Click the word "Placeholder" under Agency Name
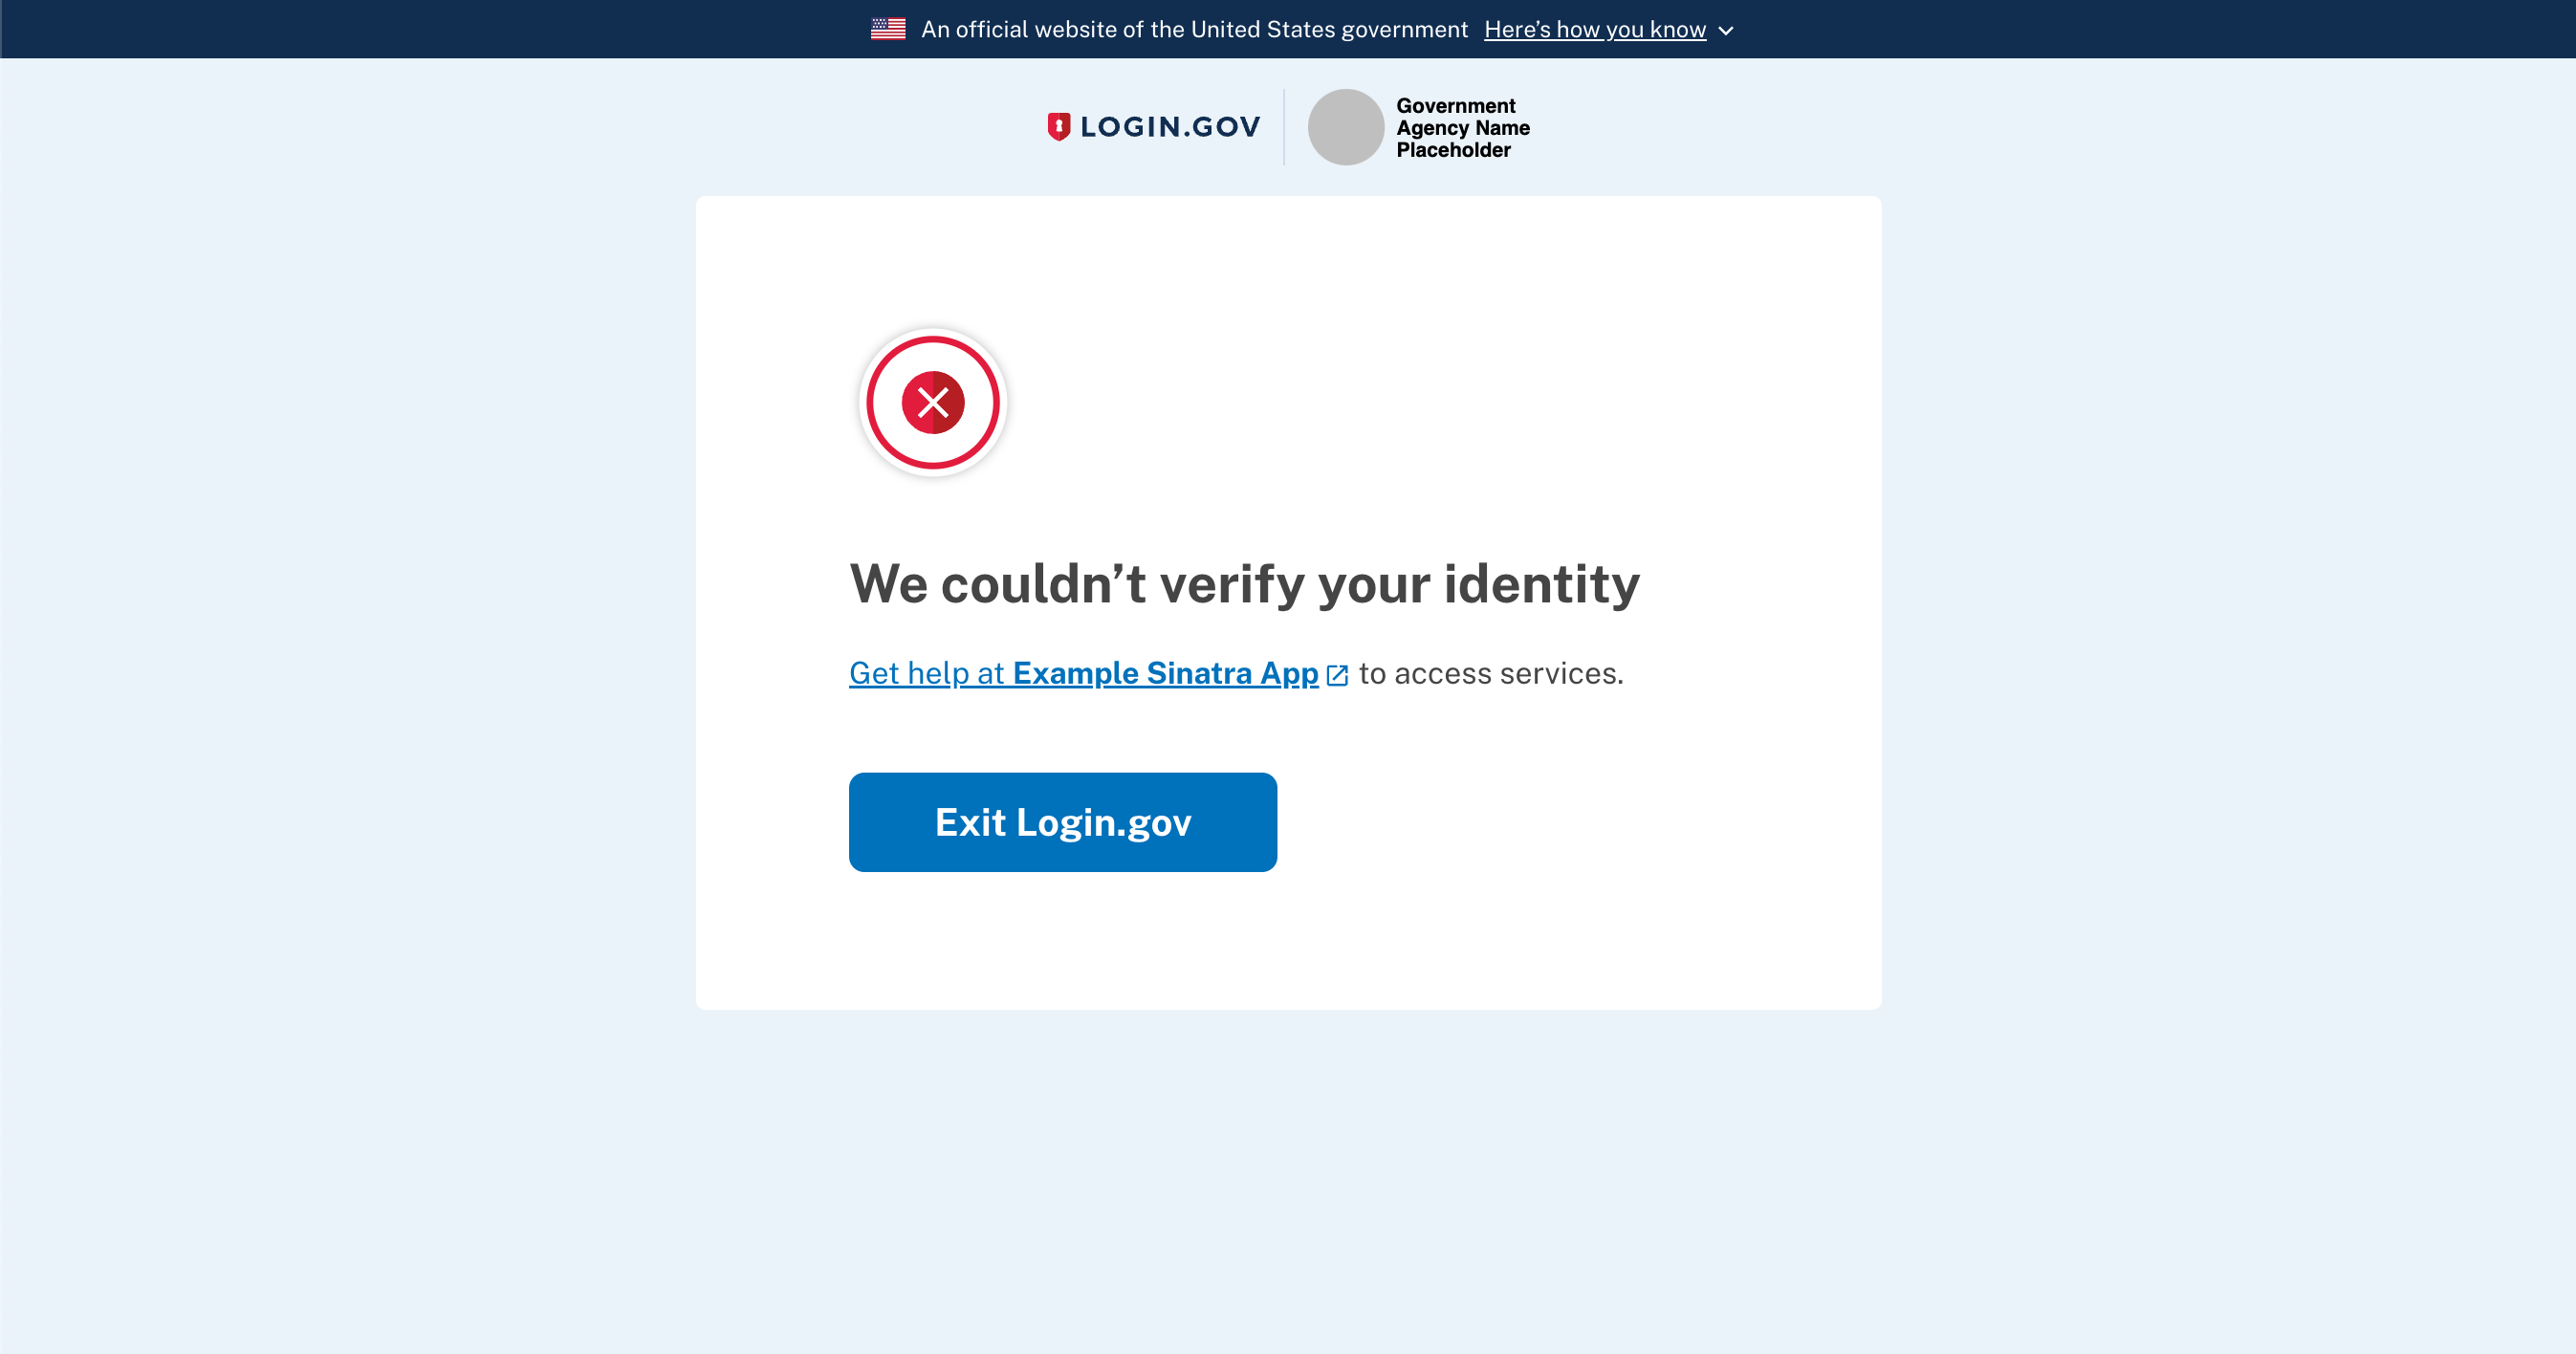Image resolution: width=2576 pixels, height=1354 pixels. 1453,150
